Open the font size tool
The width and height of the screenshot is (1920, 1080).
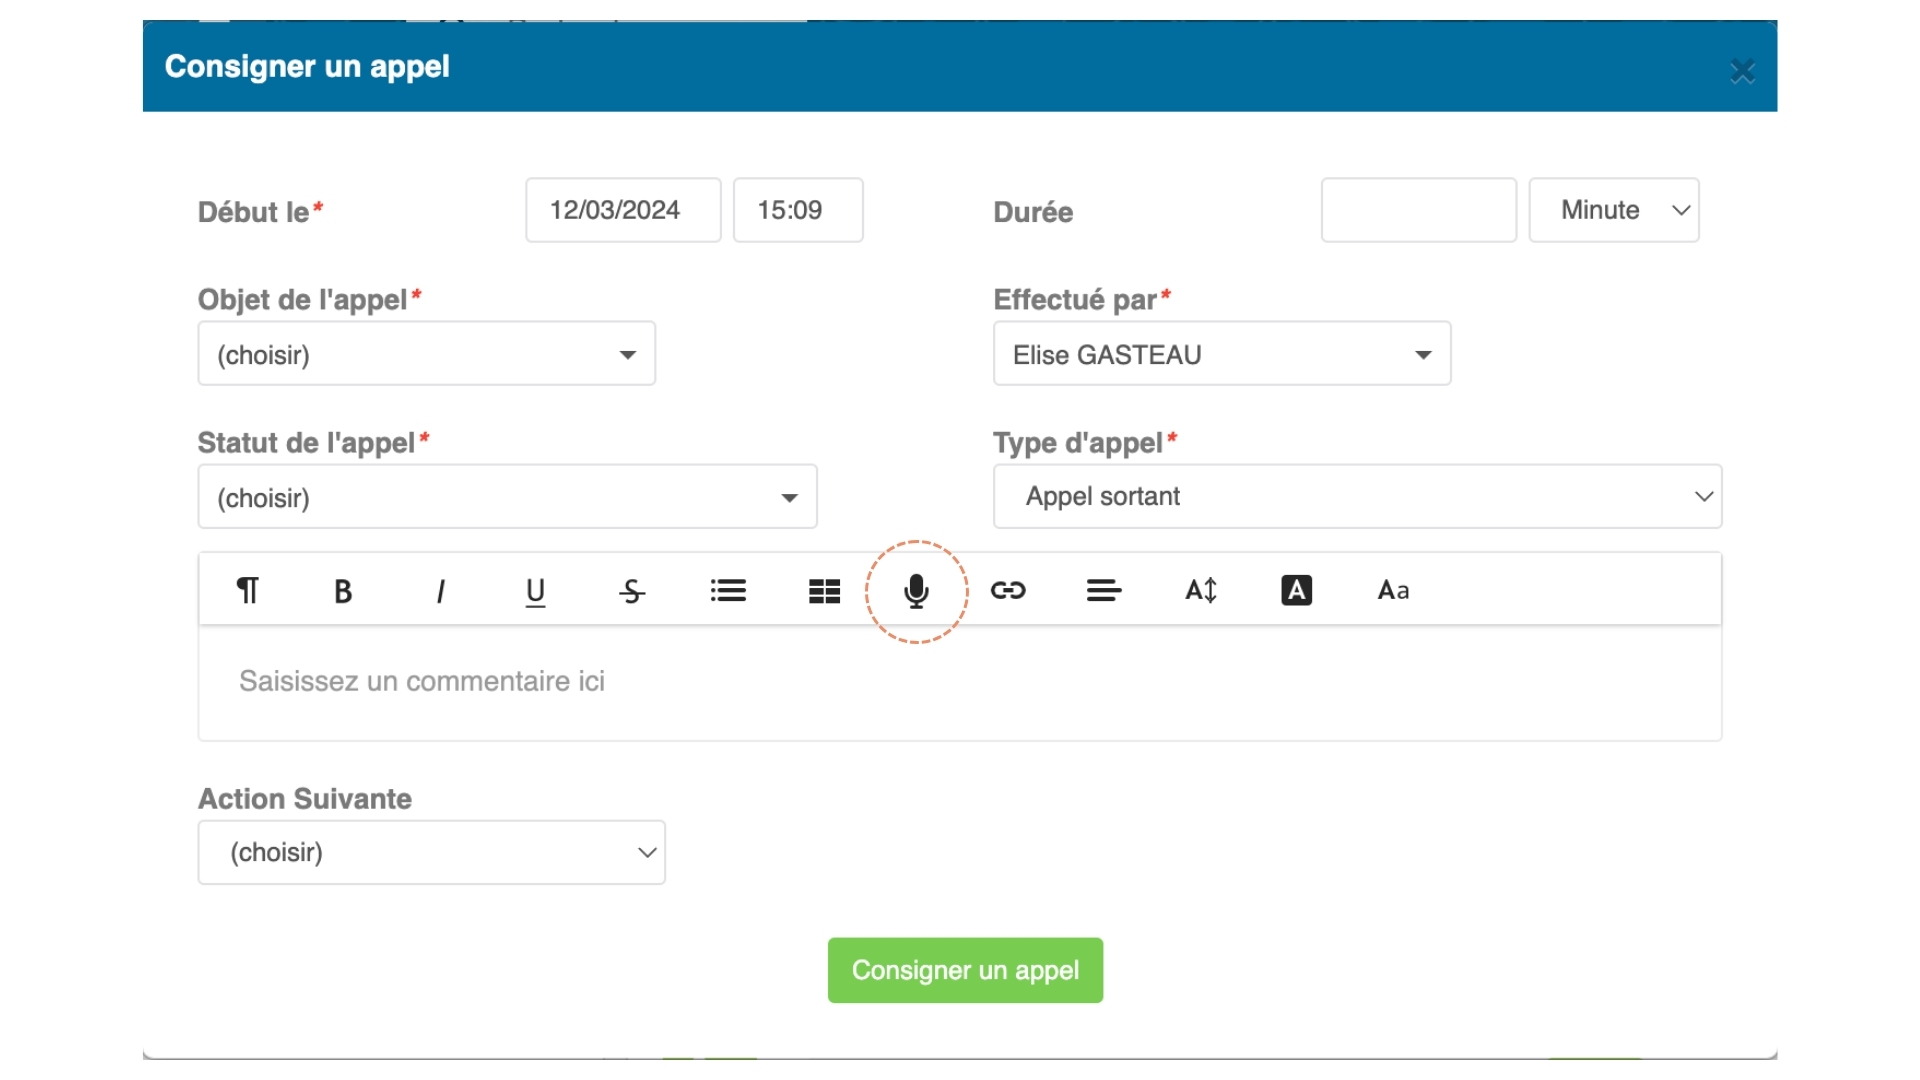point(1201,591)
